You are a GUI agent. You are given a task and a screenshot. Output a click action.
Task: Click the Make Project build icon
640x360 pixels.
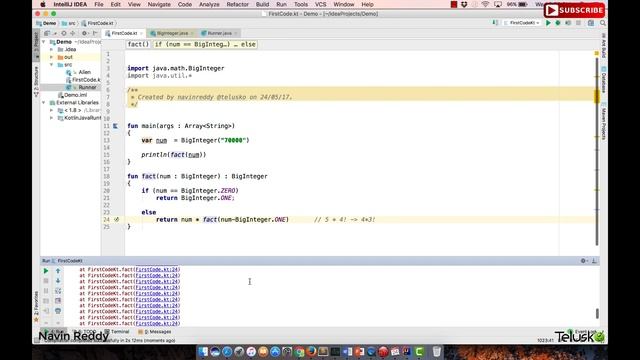pyautogui.click(x=495, y=23)
